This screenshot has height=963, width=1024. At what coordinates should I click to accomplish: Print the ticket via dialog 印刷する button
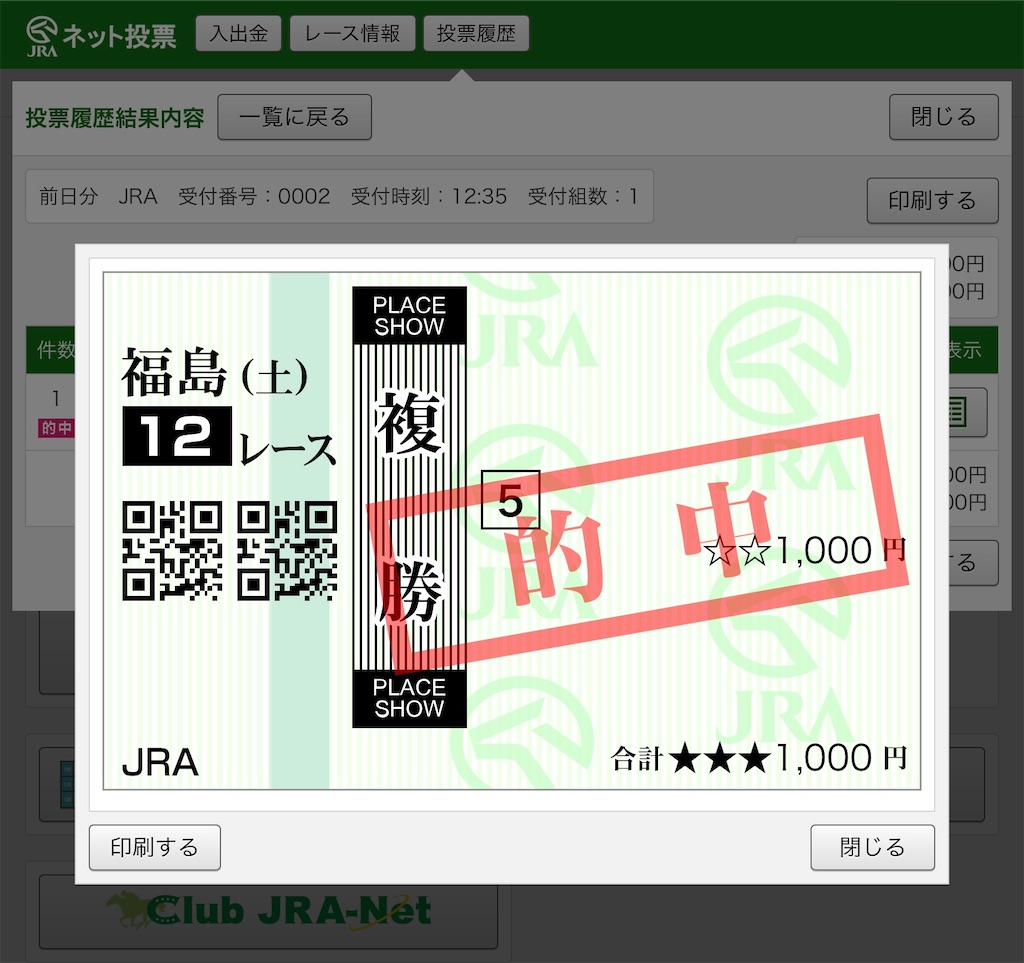(155, 847)
